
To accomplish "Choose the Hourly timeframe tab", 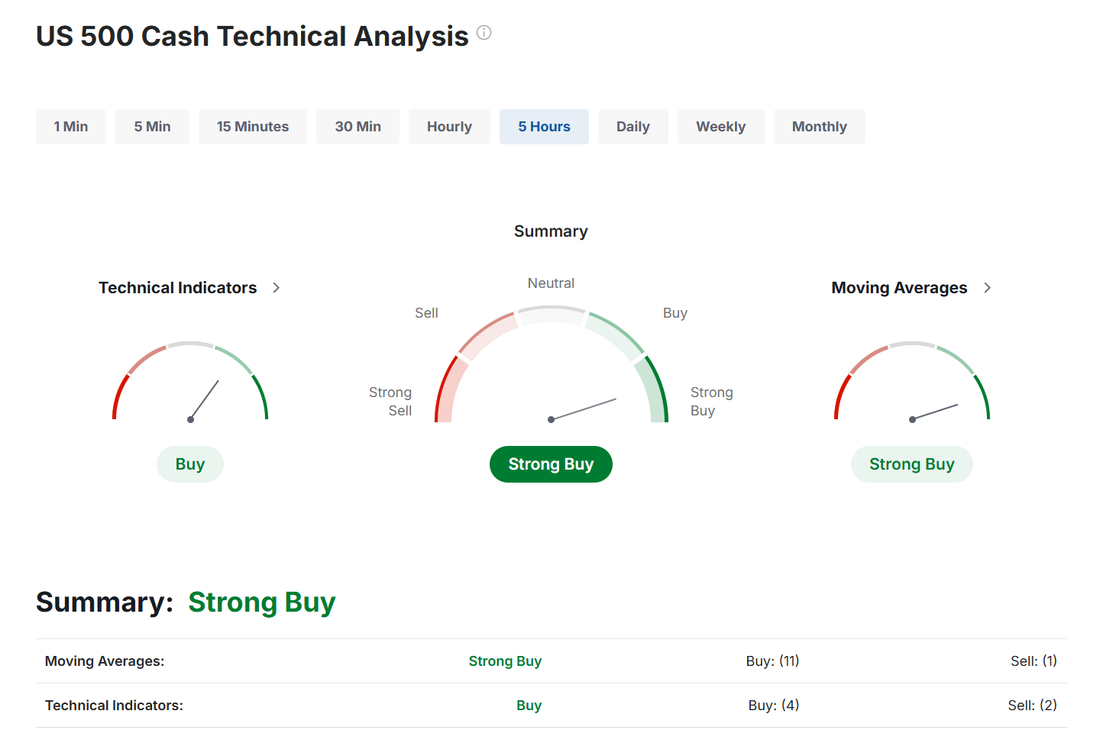I will tap(449, 126).
